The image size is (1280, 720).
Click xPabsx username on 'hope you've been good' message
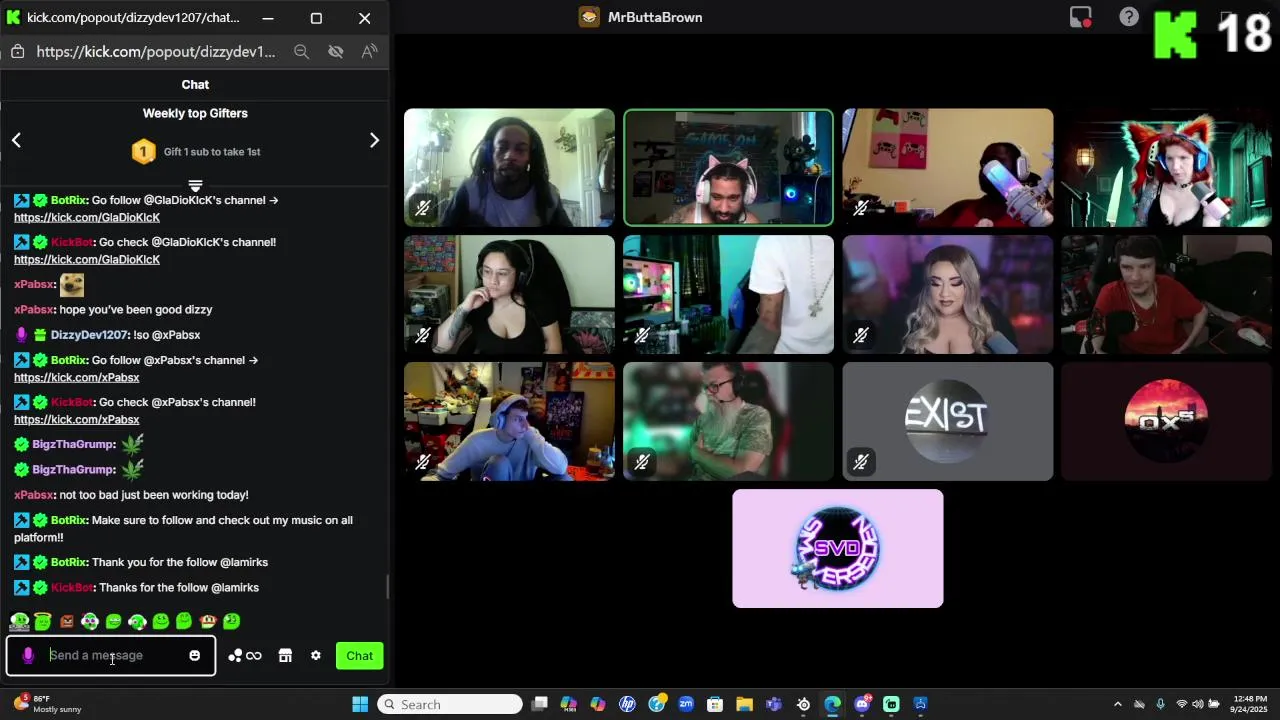(x=33, y=310)
